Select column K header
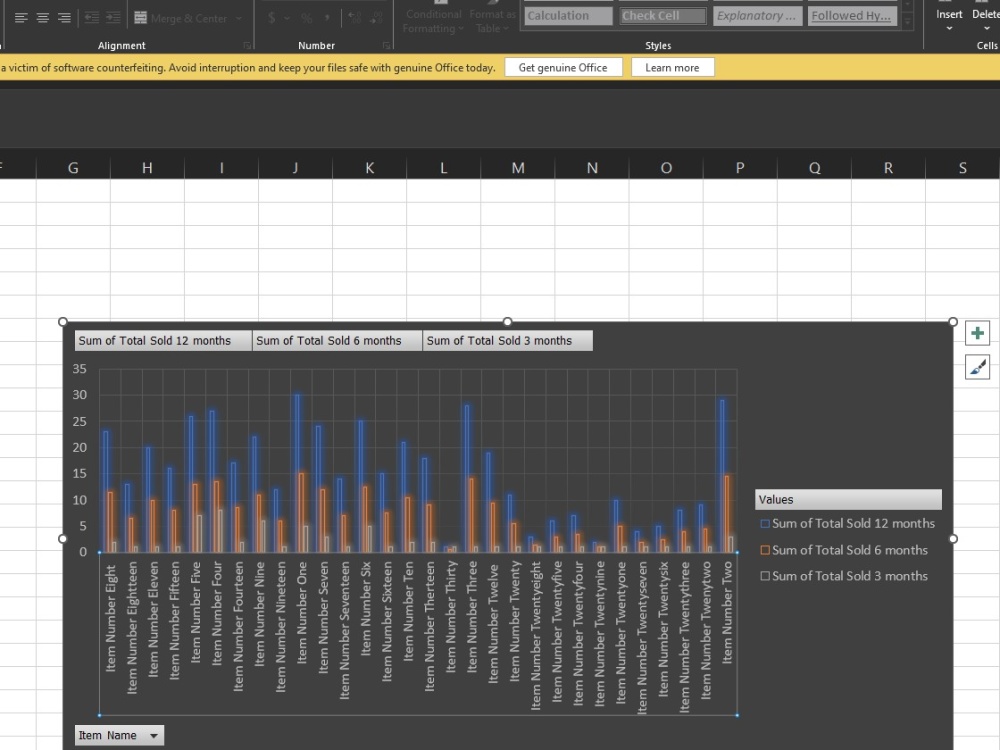This screenshot has height=750, width=1000. [369, 168]
